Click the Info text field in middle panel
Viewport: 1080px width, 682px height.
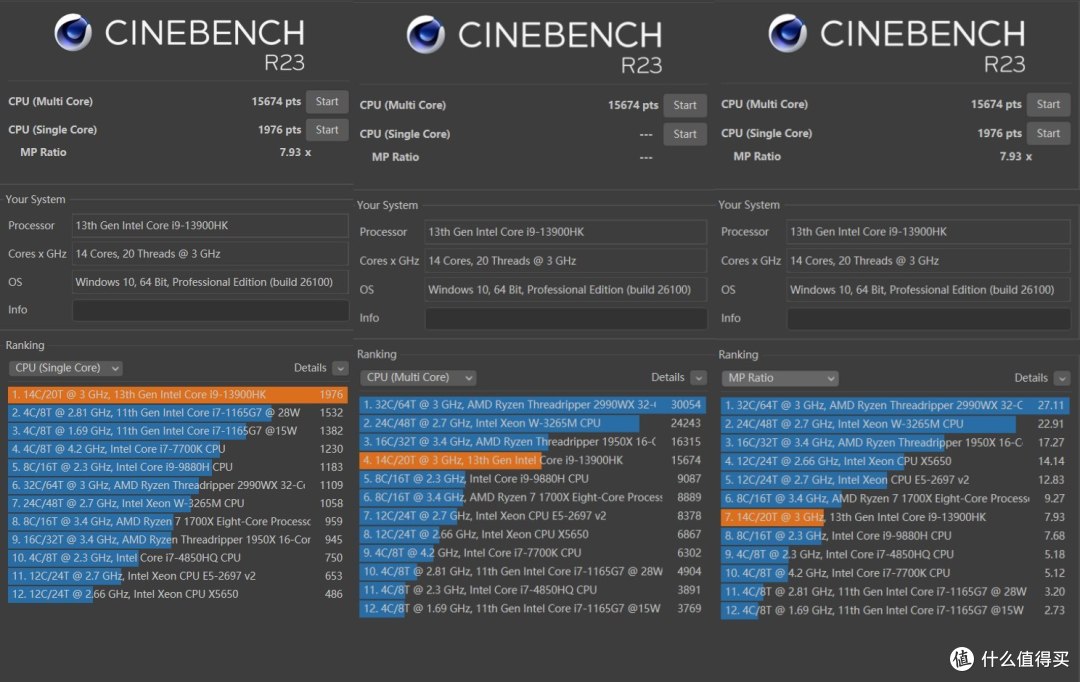566,318
